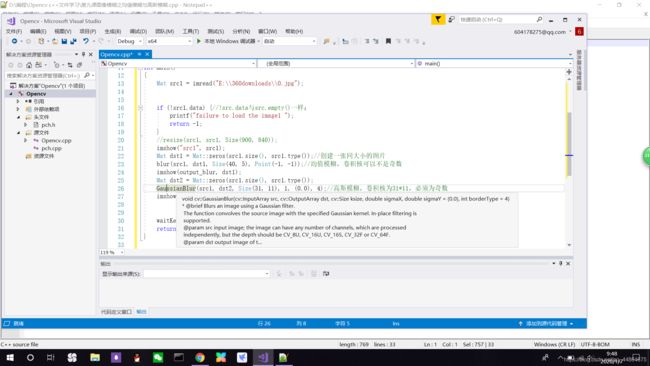The image size is (650, 366).
Task: Open the Tools (T) menu
Action: coord(190,32)
